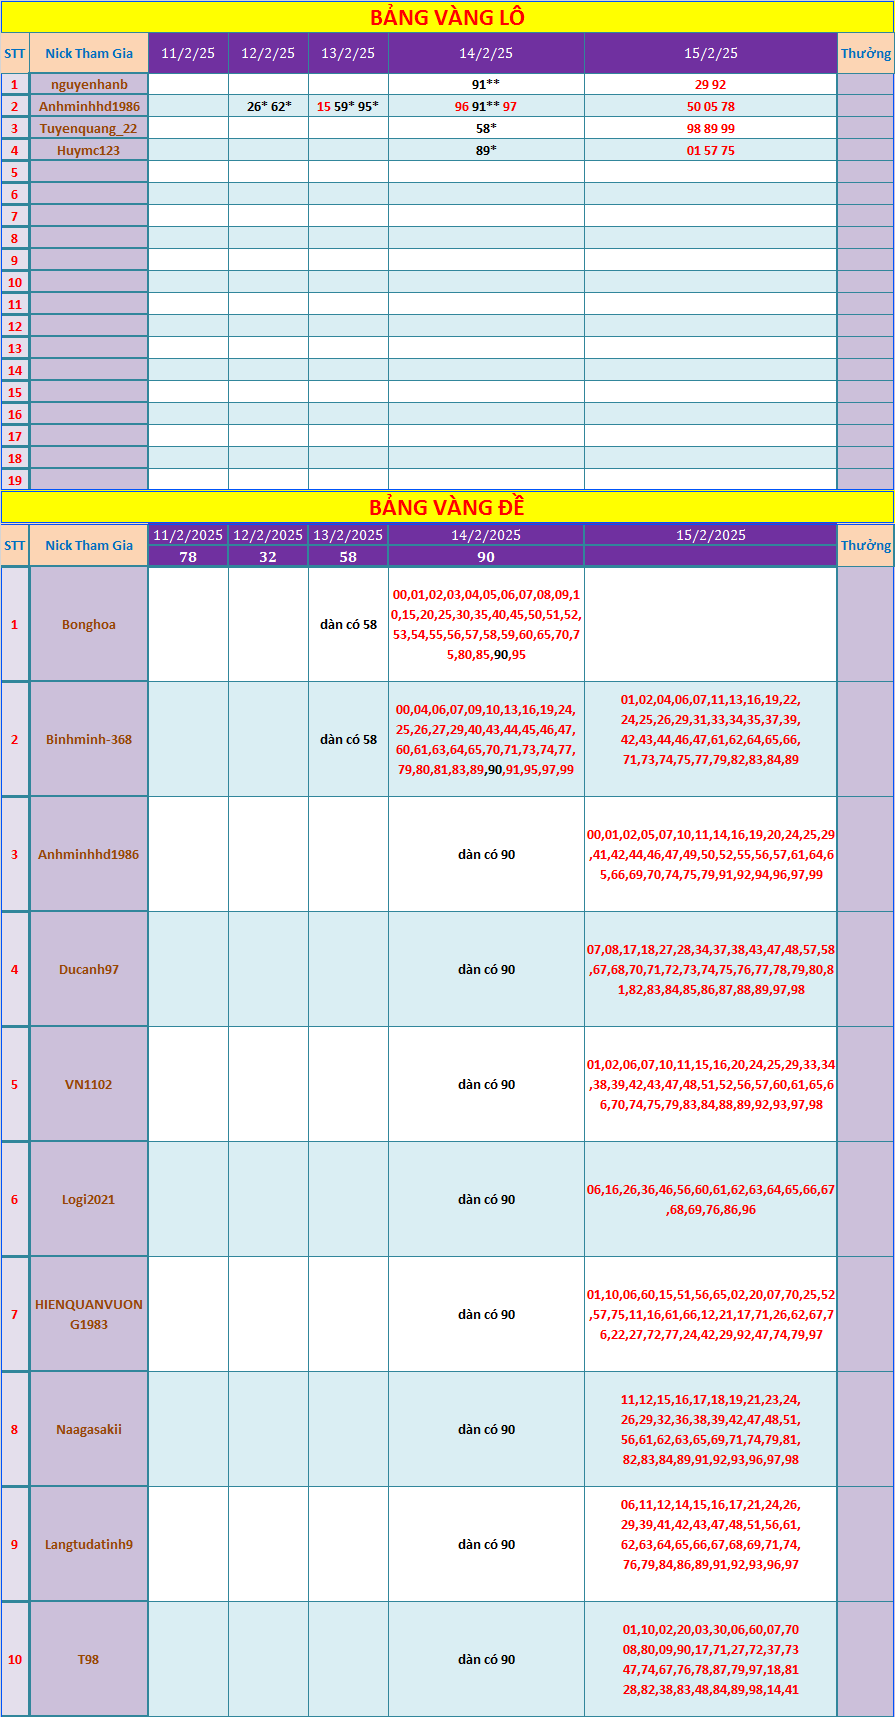Screen dimensions: 895x1717
Task: Select the 14/2/2025 header in Đề table
Action: coord(486,535)
